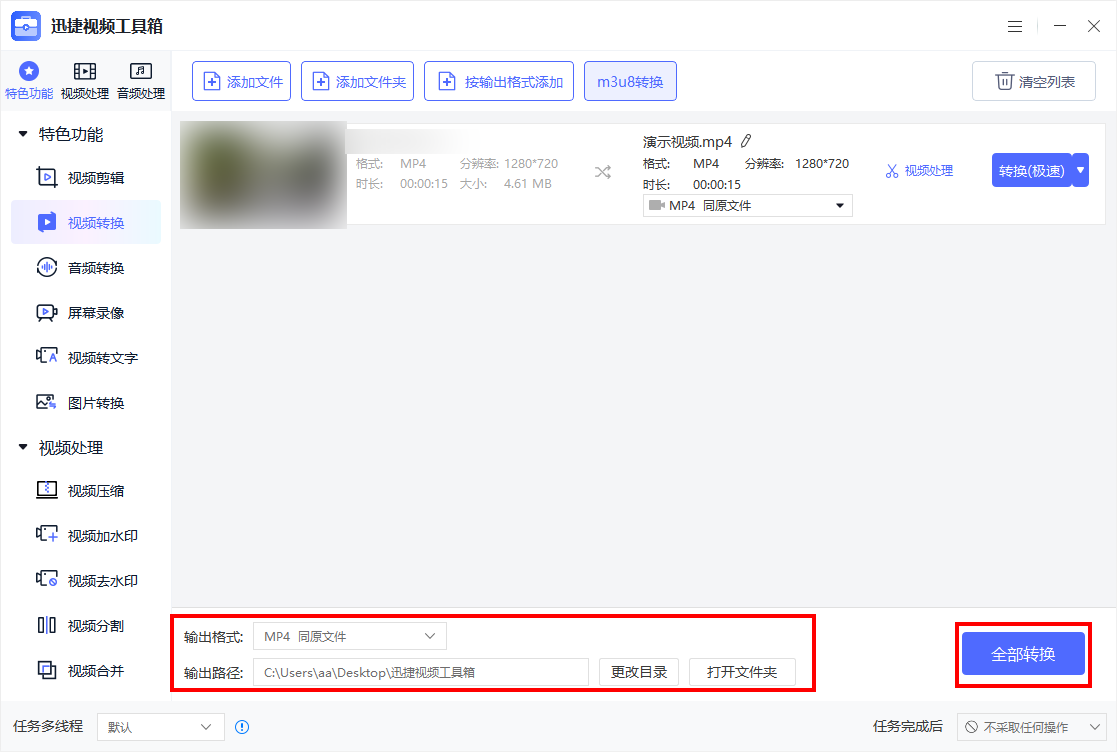The width and height of the screenshot is (1117, 752).
Task: Click the 打开文件夹 button
Action: click(x=742, y=672)
